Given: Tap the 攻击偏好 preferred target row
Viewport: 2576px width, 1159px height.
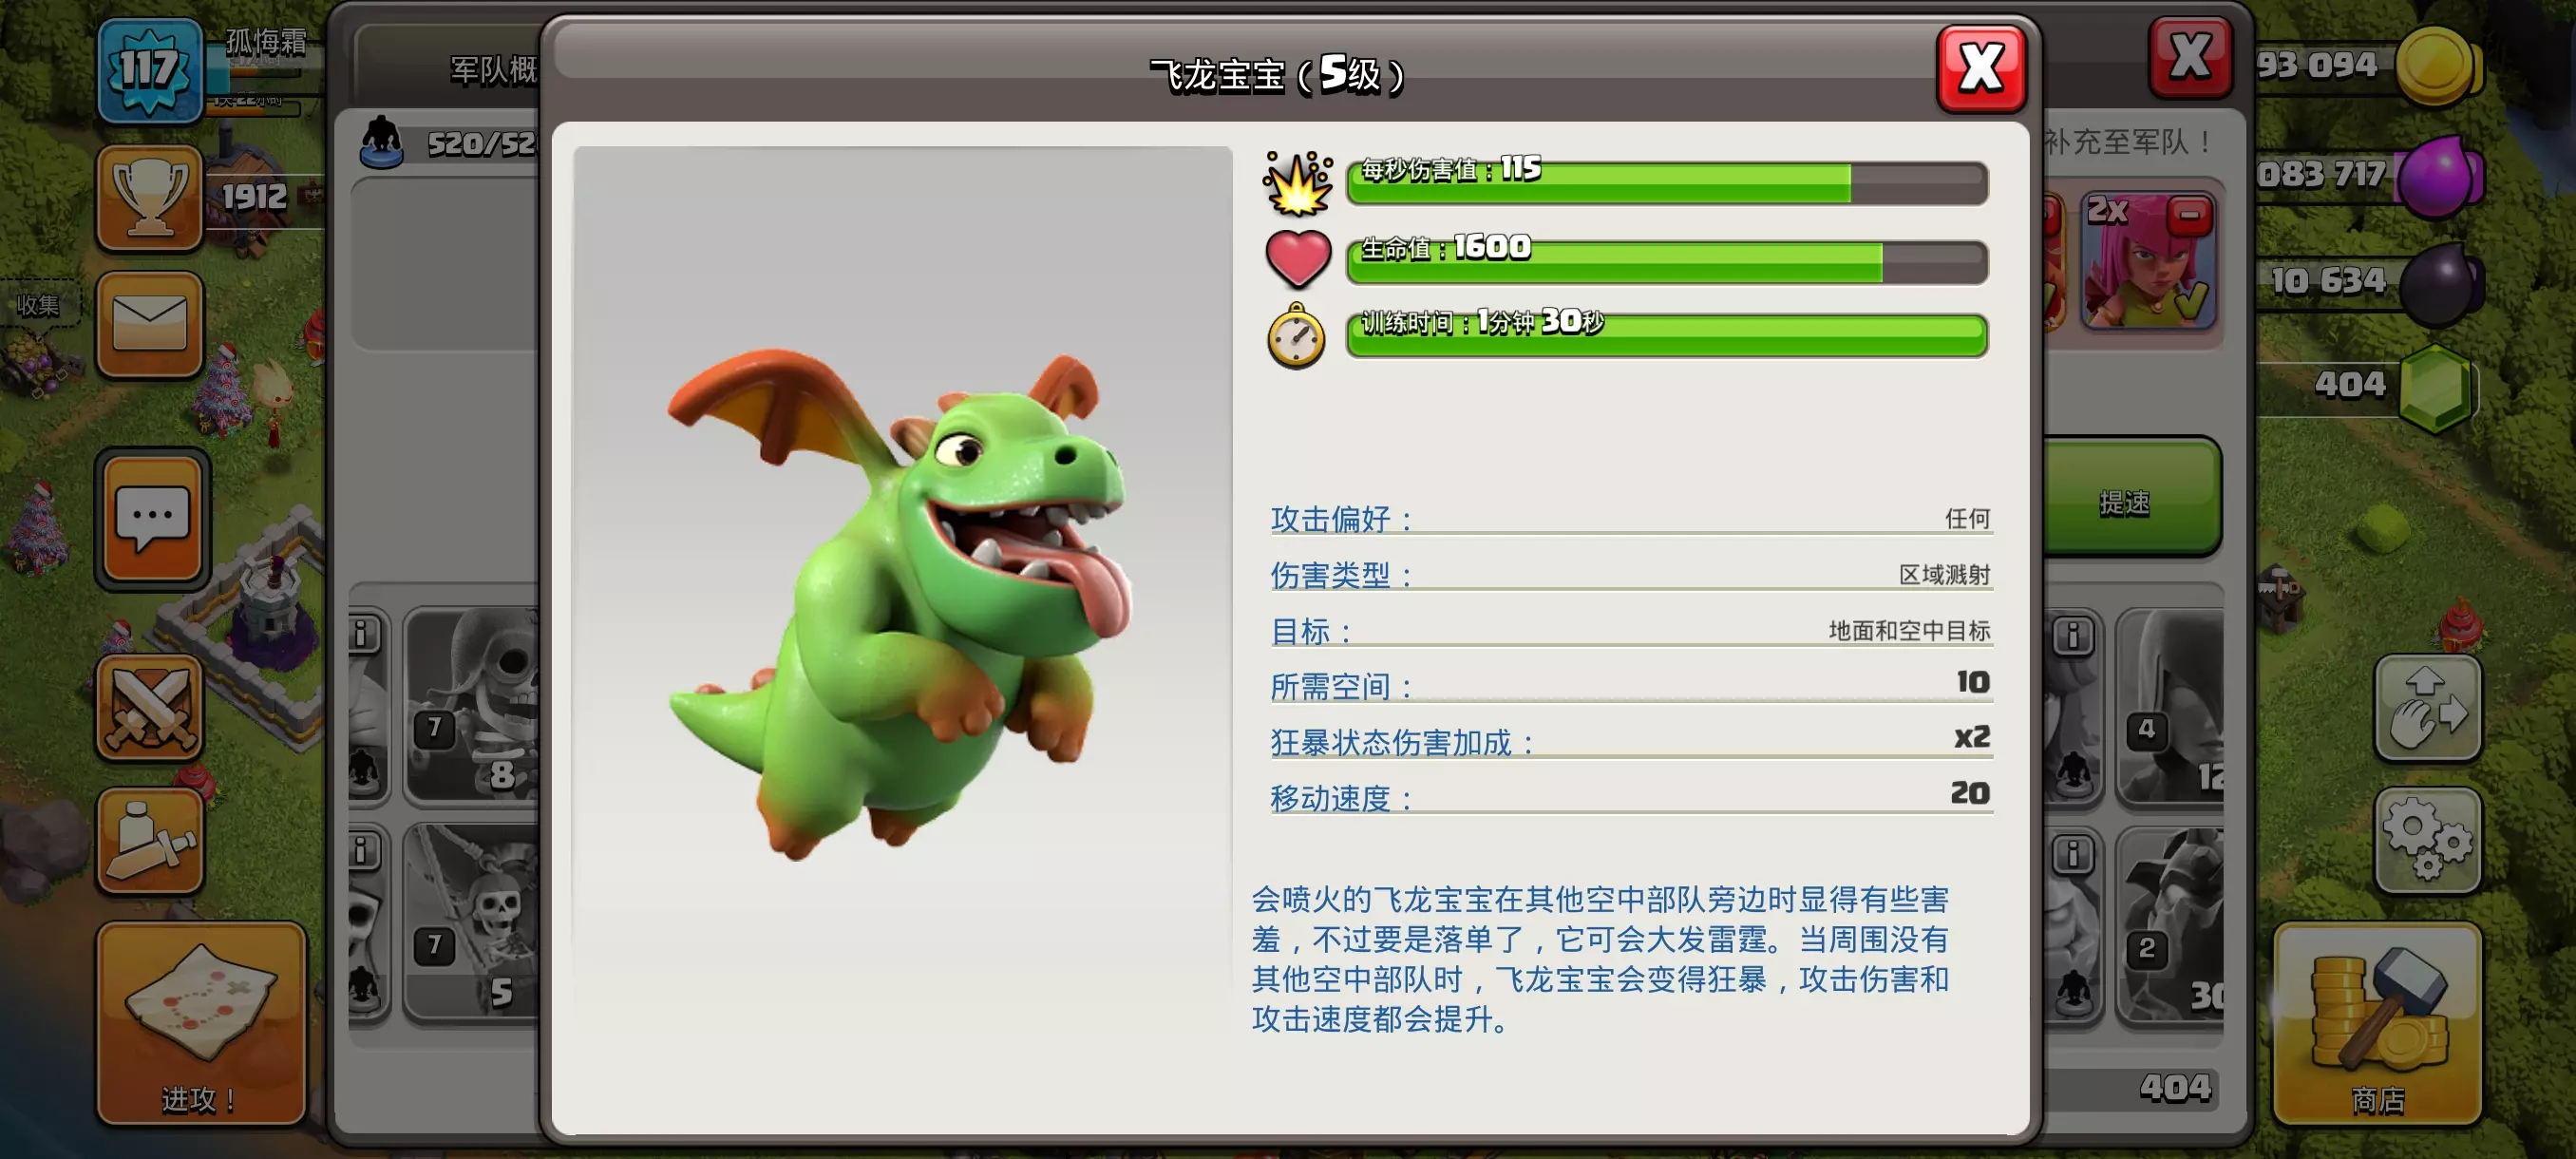Looking at the screenshot, I should (x=1631, y=518).
